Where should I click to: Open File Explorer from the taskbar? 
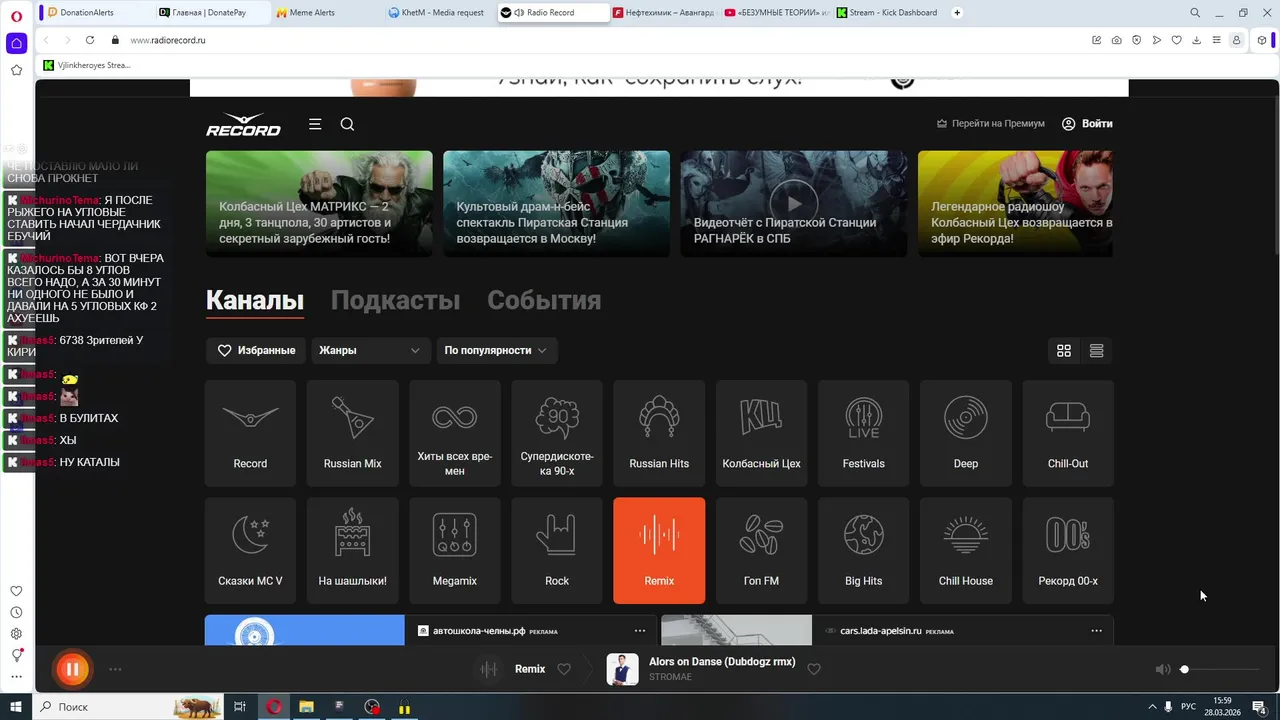click(x=306, y=707)
